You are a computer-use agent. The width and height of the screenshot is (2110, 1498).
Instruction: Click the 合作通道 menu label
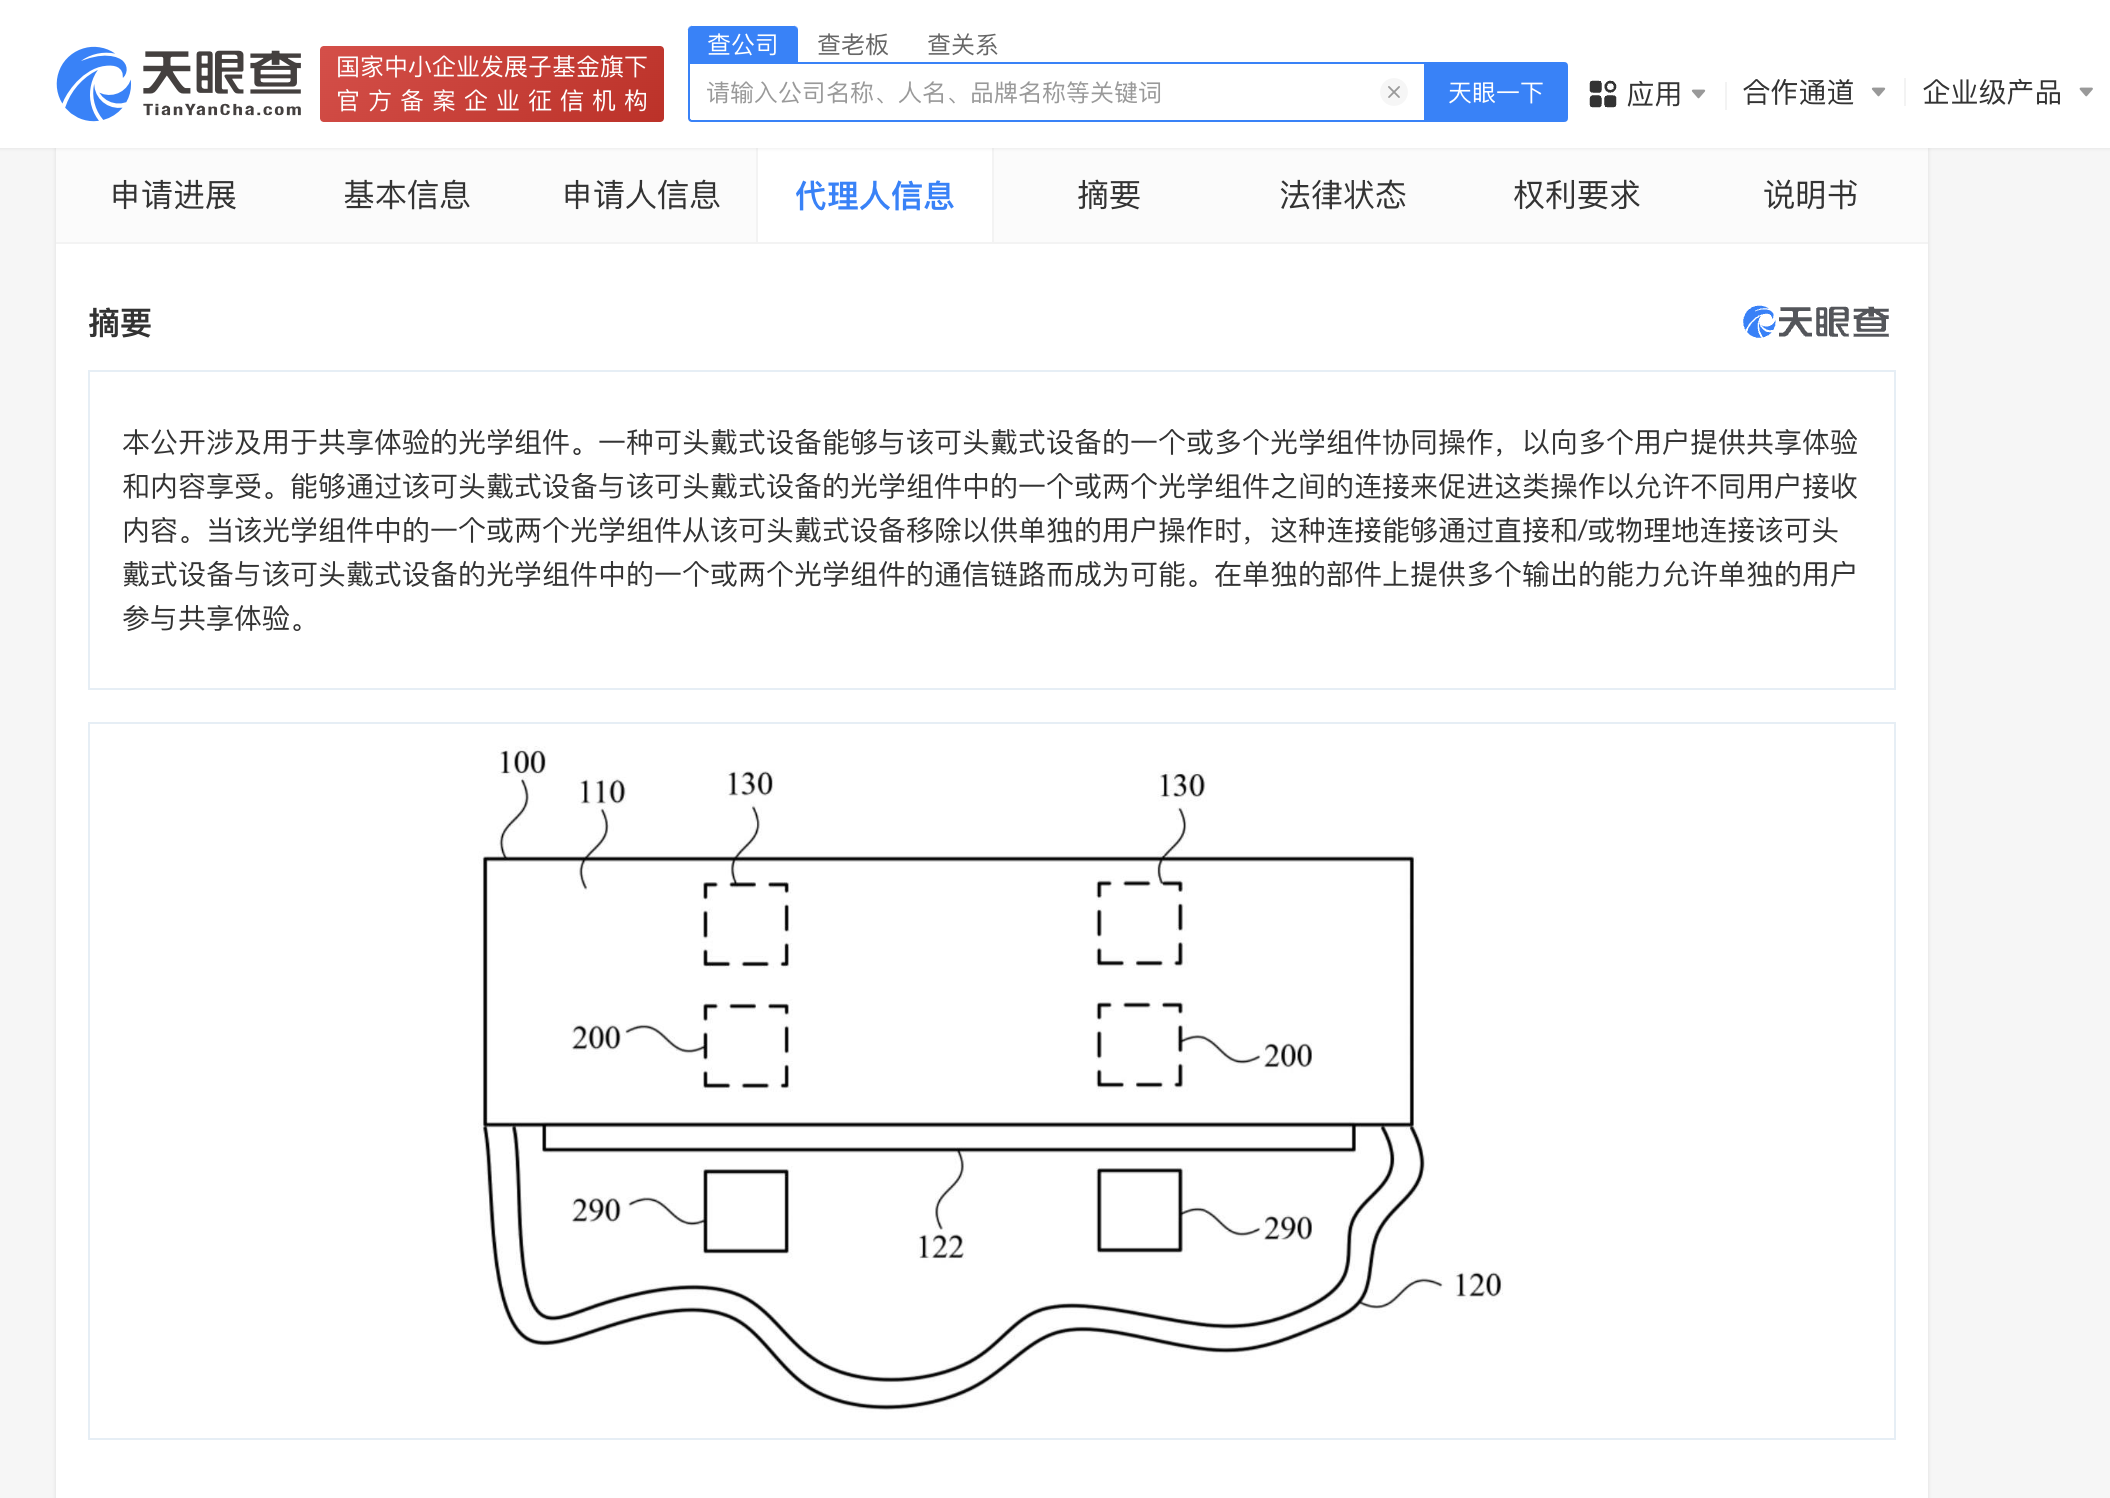click(1798, 92)
